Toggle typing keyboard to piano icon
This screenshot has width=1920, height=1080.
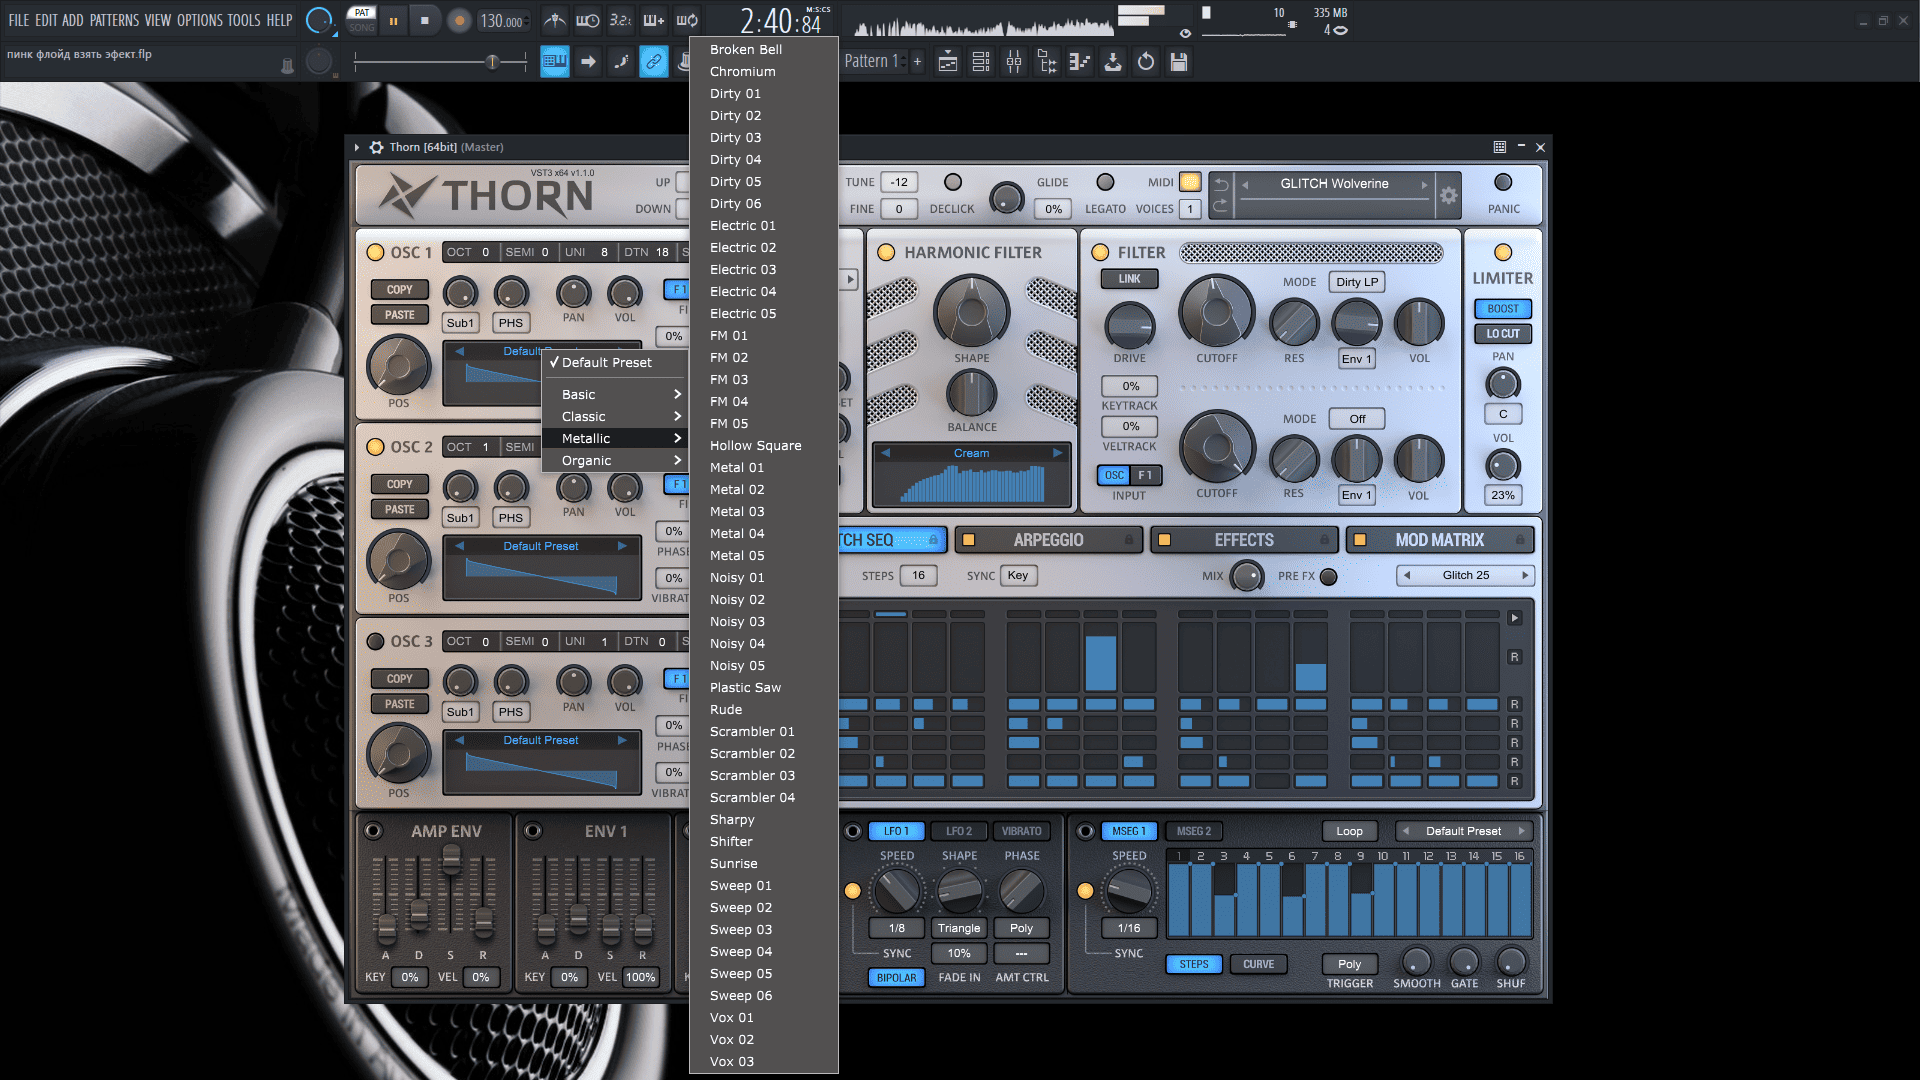[555, 62]
